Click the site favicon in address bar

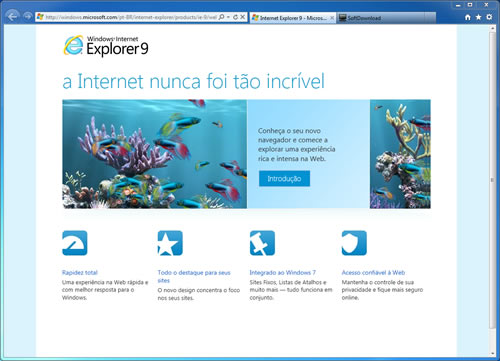click(x=40, y=17)
